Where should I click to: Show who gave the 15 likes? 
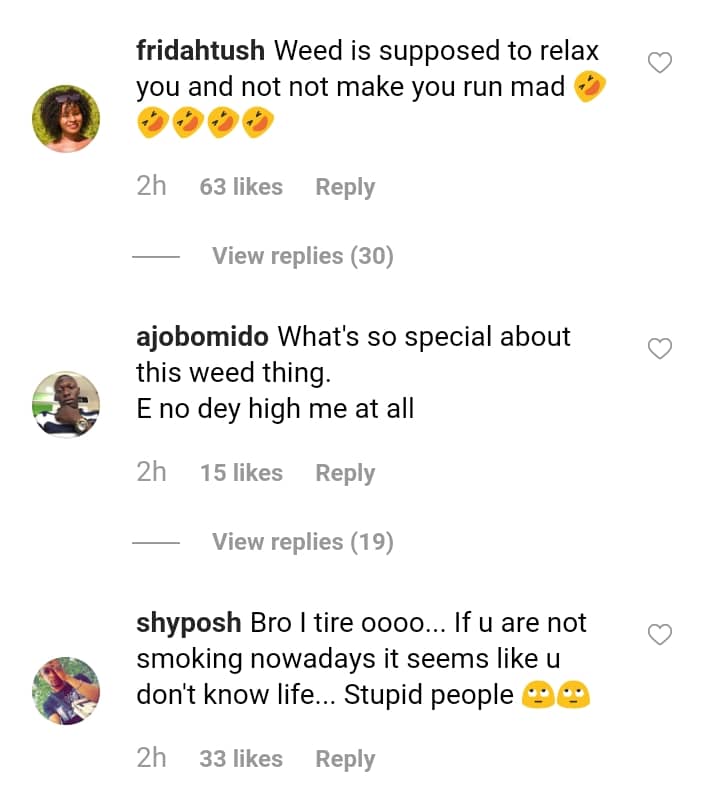241,473
